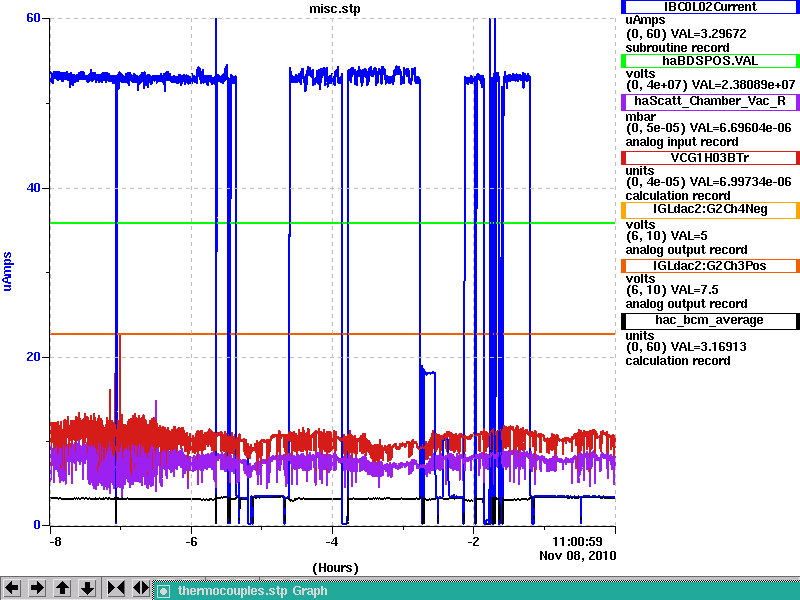Click the x-axis tick label -2
Screen dimensions: 800x600
473,541
